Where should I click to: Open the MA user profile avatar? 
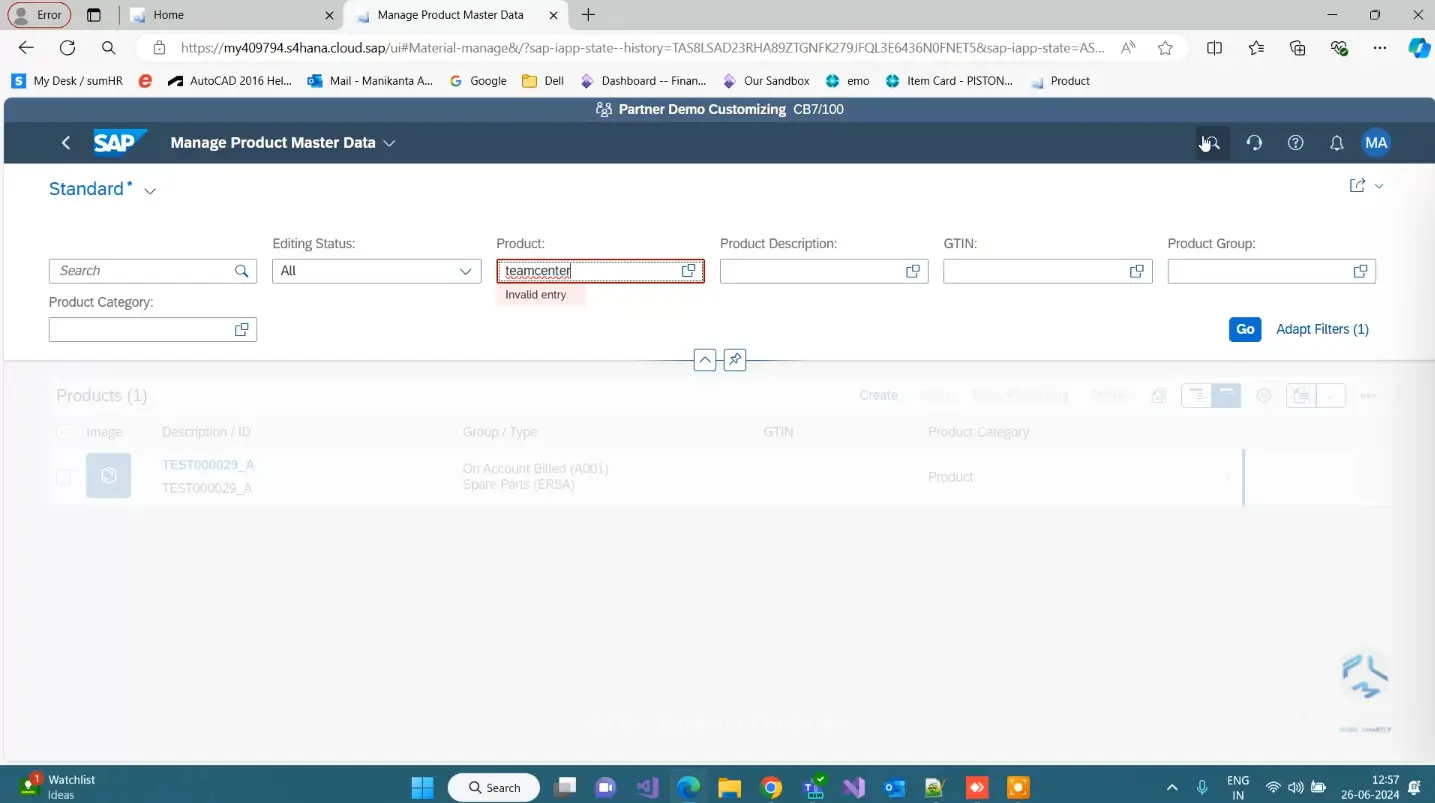click(1376, 142)
